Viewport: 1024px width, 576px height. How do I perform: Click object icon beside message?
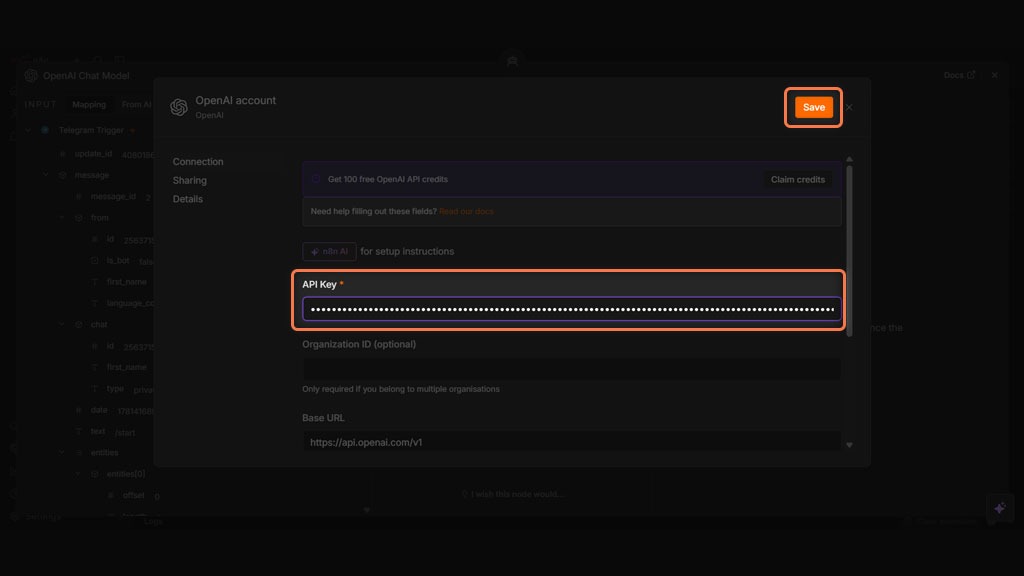click(x=63, y=175)
